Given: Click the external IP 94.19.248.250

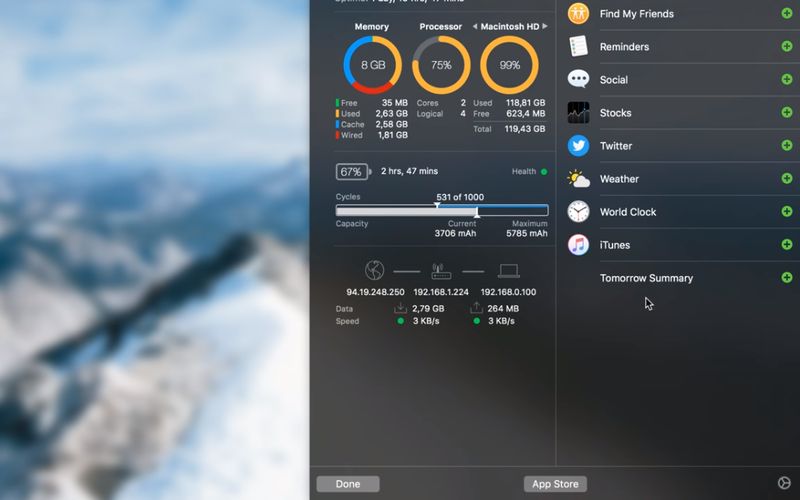Looking at the screenshot, I should (x=376, y=292).
